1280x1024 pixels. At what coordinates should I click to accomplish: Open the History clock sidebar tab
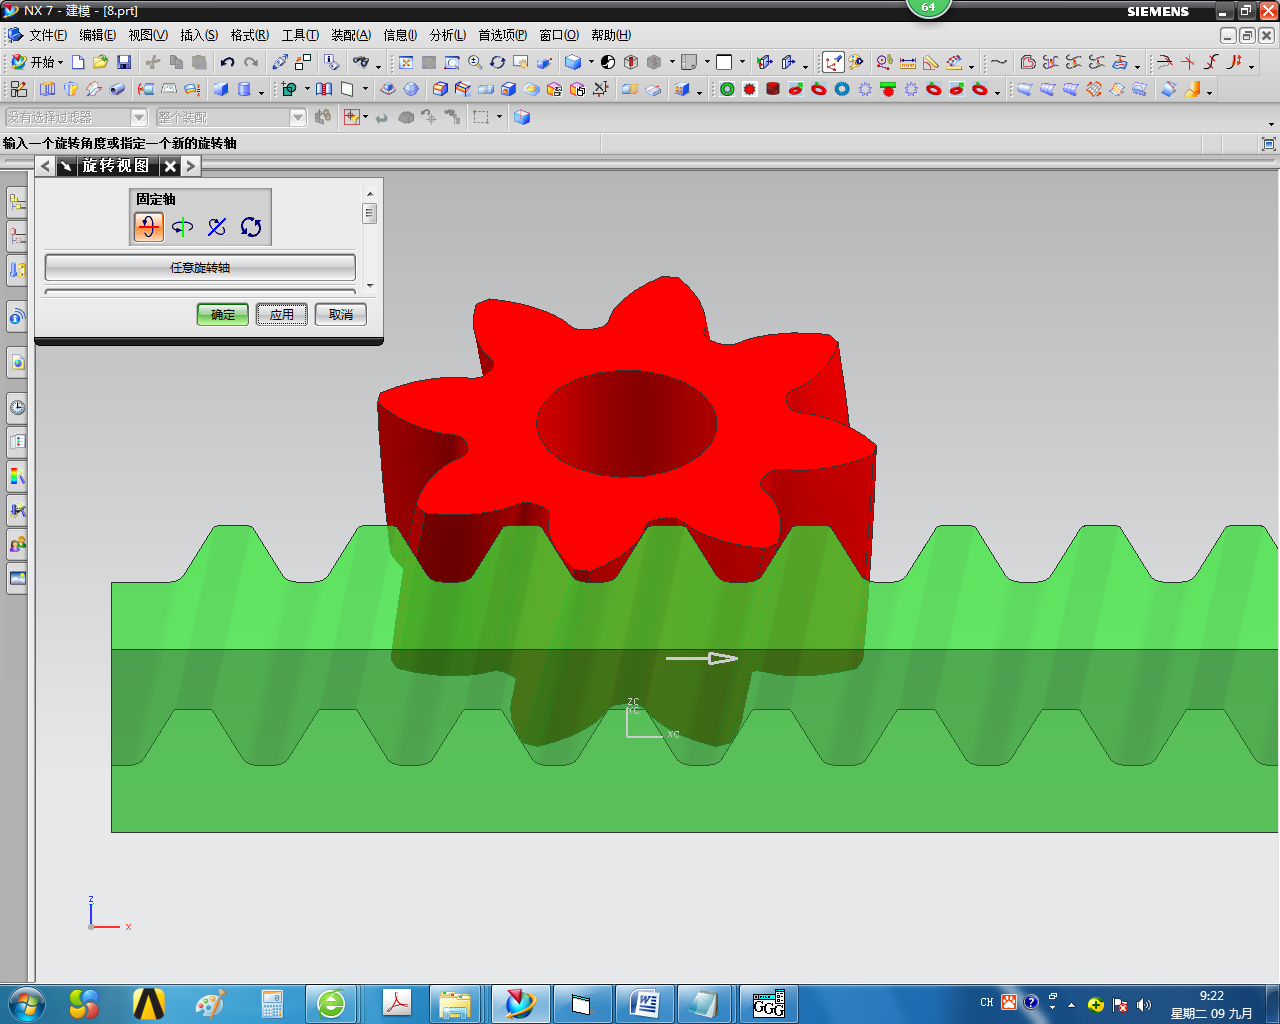pos(17,407)
